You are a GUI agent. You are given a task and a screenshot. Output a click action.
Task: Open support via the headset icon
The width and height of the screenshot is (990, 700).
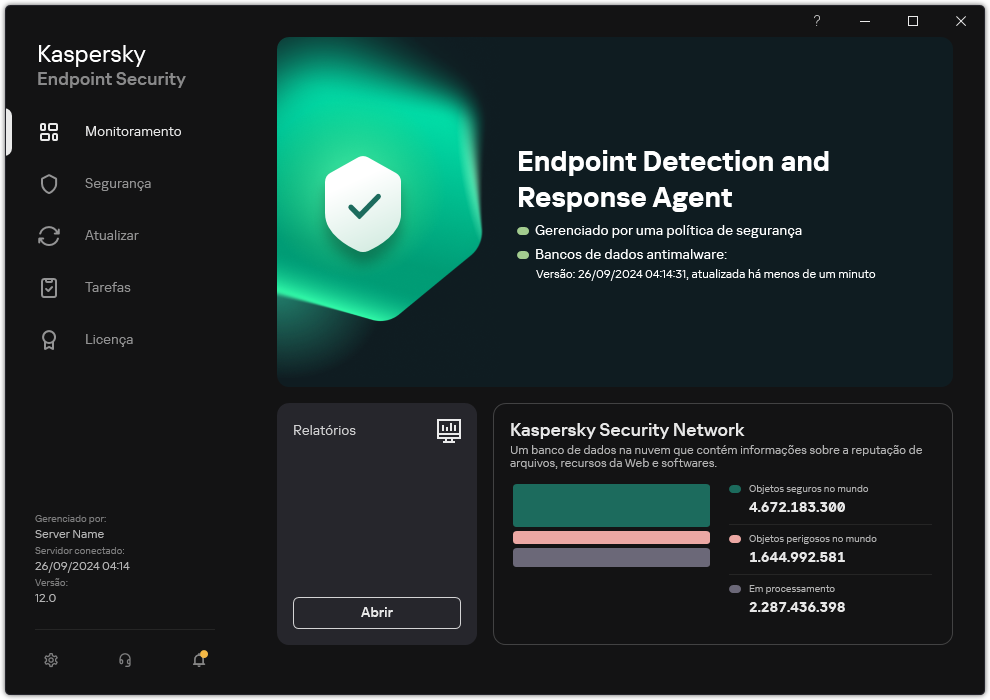pyautogui.click(x=125, y=660)
